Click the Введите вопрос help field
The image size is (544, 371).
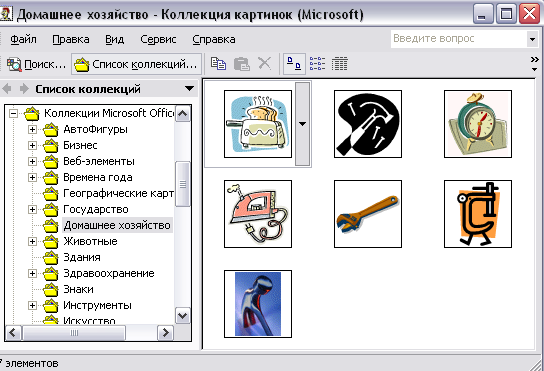point(459,39)
